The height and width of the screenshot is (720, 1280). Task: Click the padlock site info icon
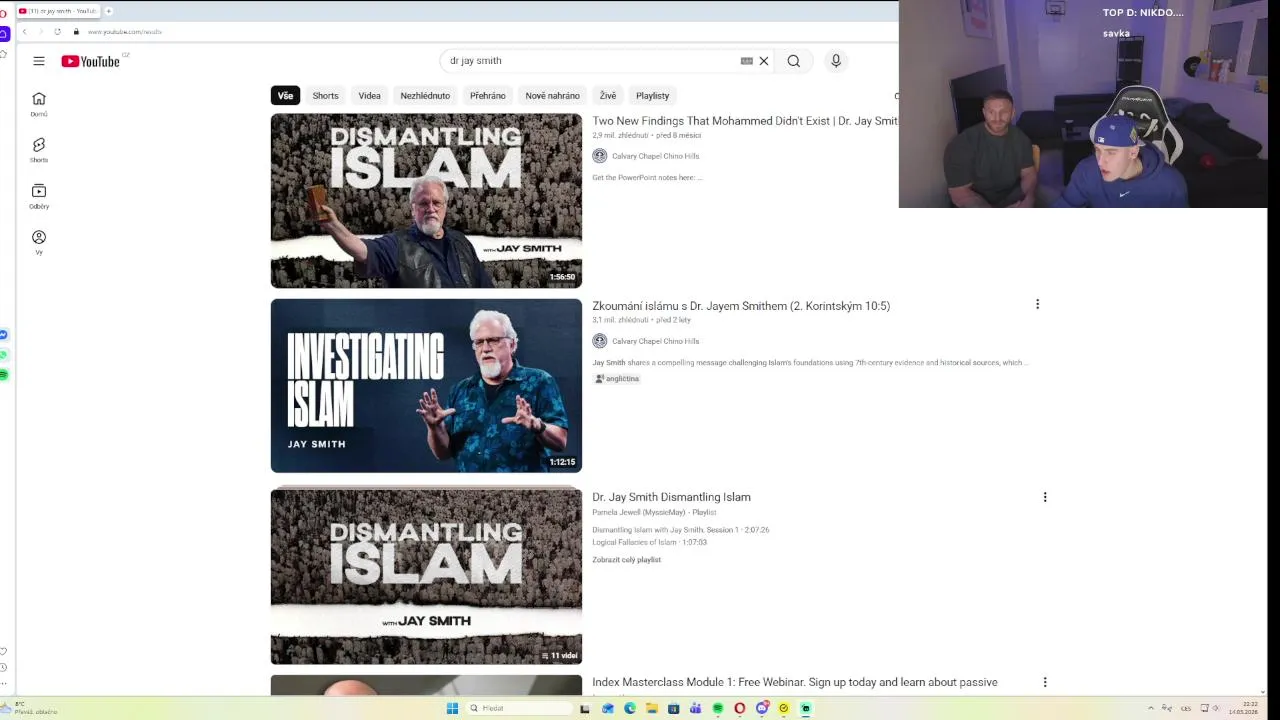click(x=76, y=31)
